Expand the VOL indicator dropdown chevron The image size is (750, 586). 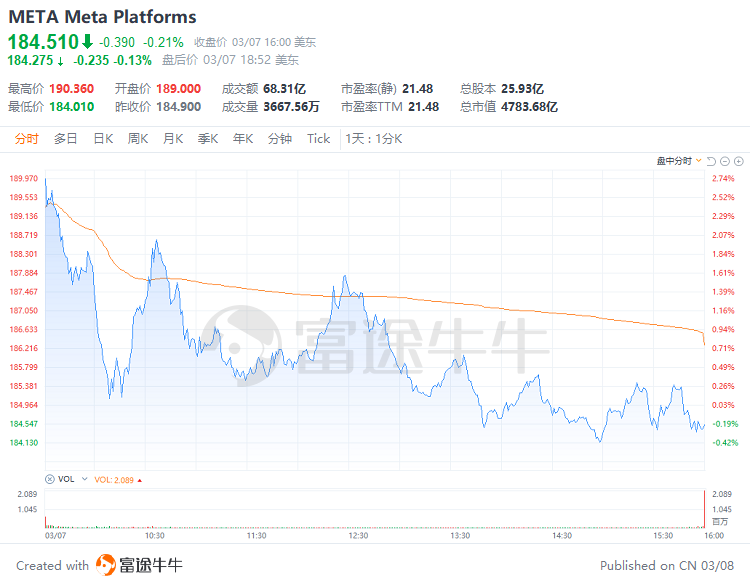coord(85,479)
